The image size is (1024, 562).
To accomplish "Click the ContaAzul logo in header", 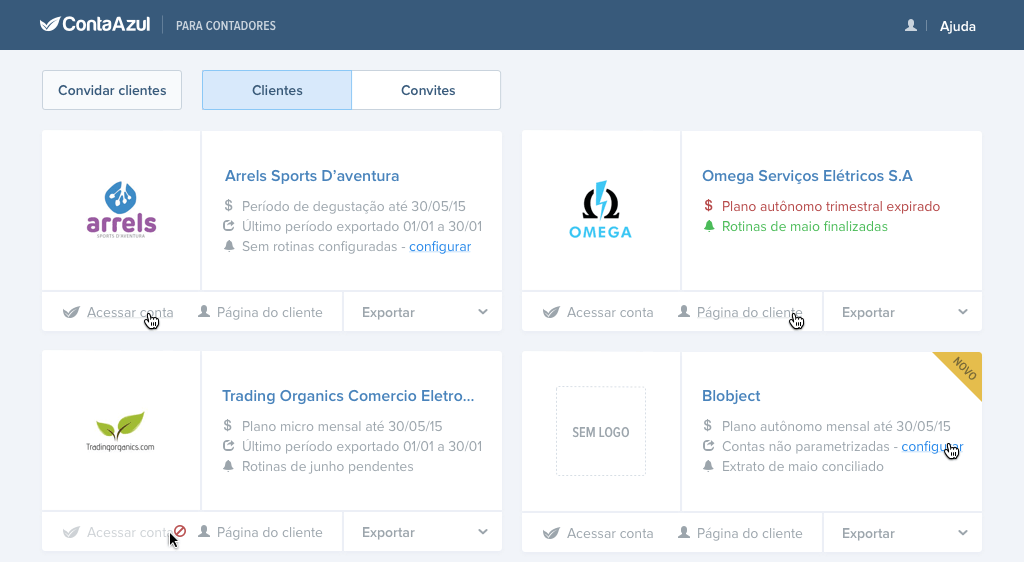I will (x=95, y=25).
